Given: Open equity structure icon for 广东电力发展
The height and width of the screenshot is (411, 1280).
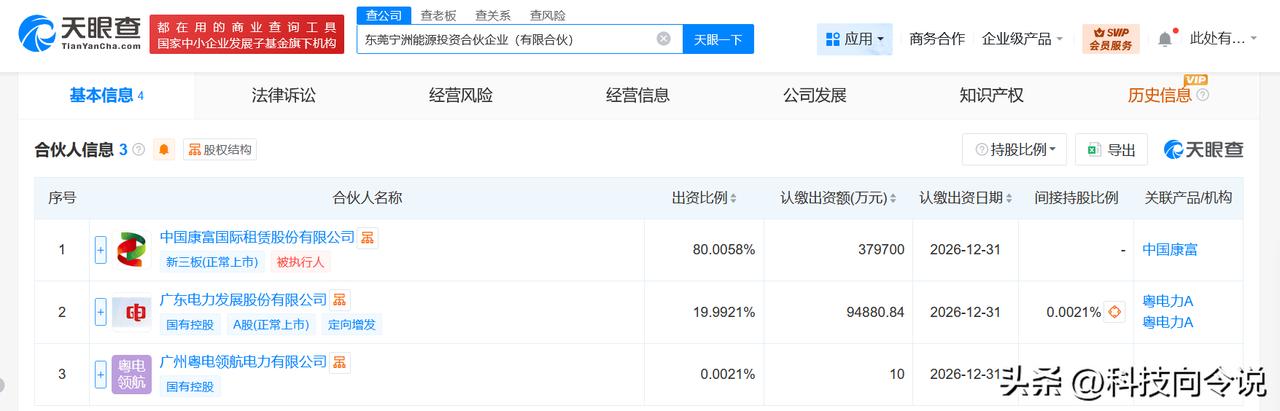Looking at the screenshot, I should (x=340, y=300).
